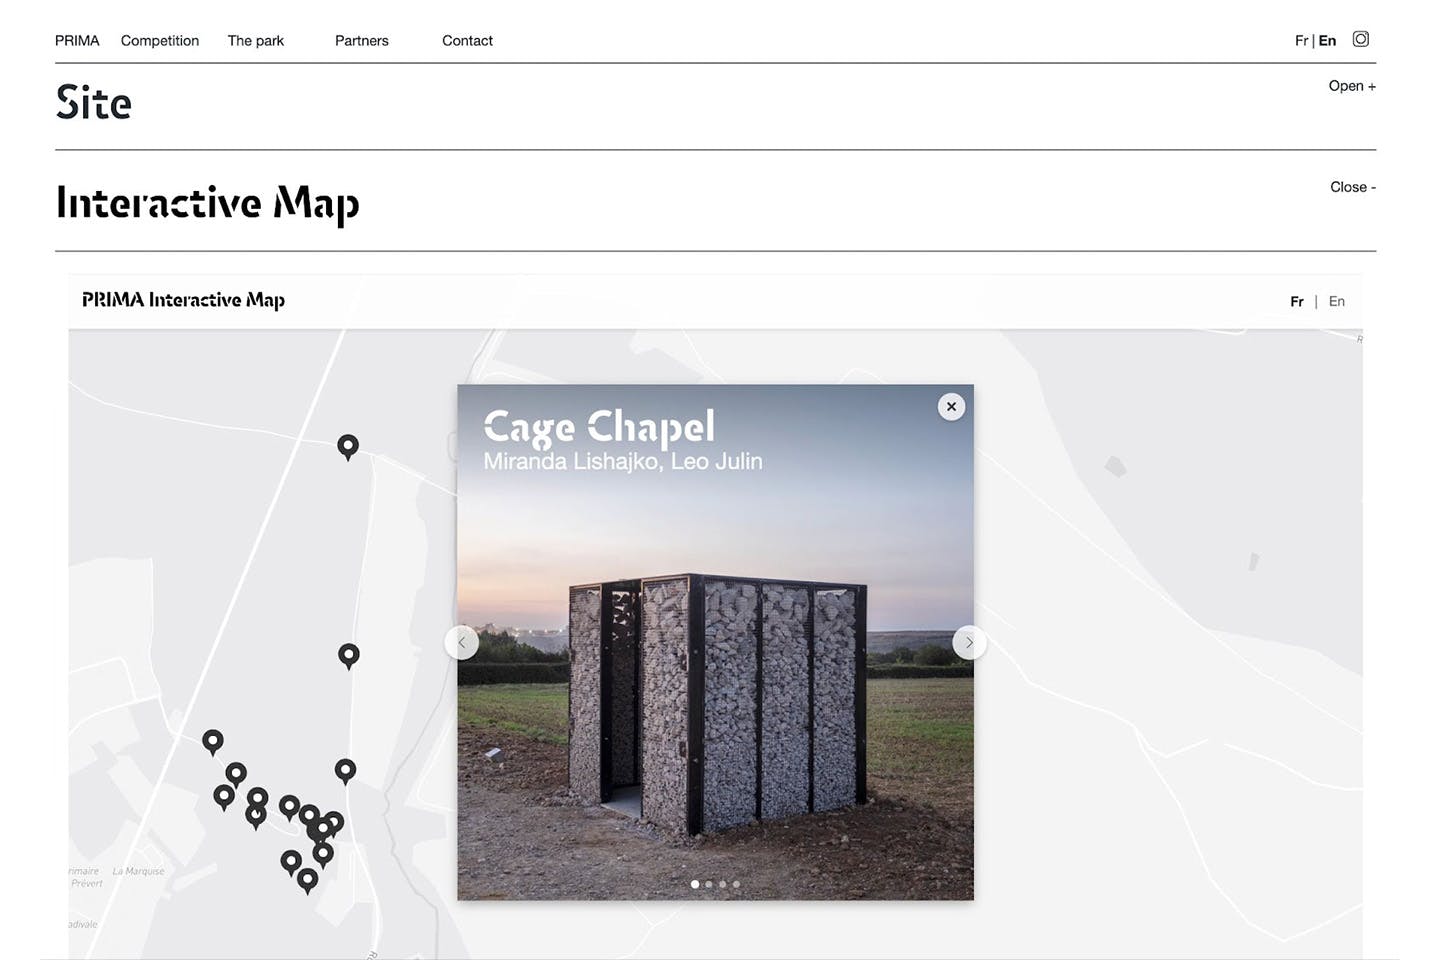Select En language on the interactive map
Image resolution: width=1440 pixels, height=960 pixels.
click(x=1336, y=301)
